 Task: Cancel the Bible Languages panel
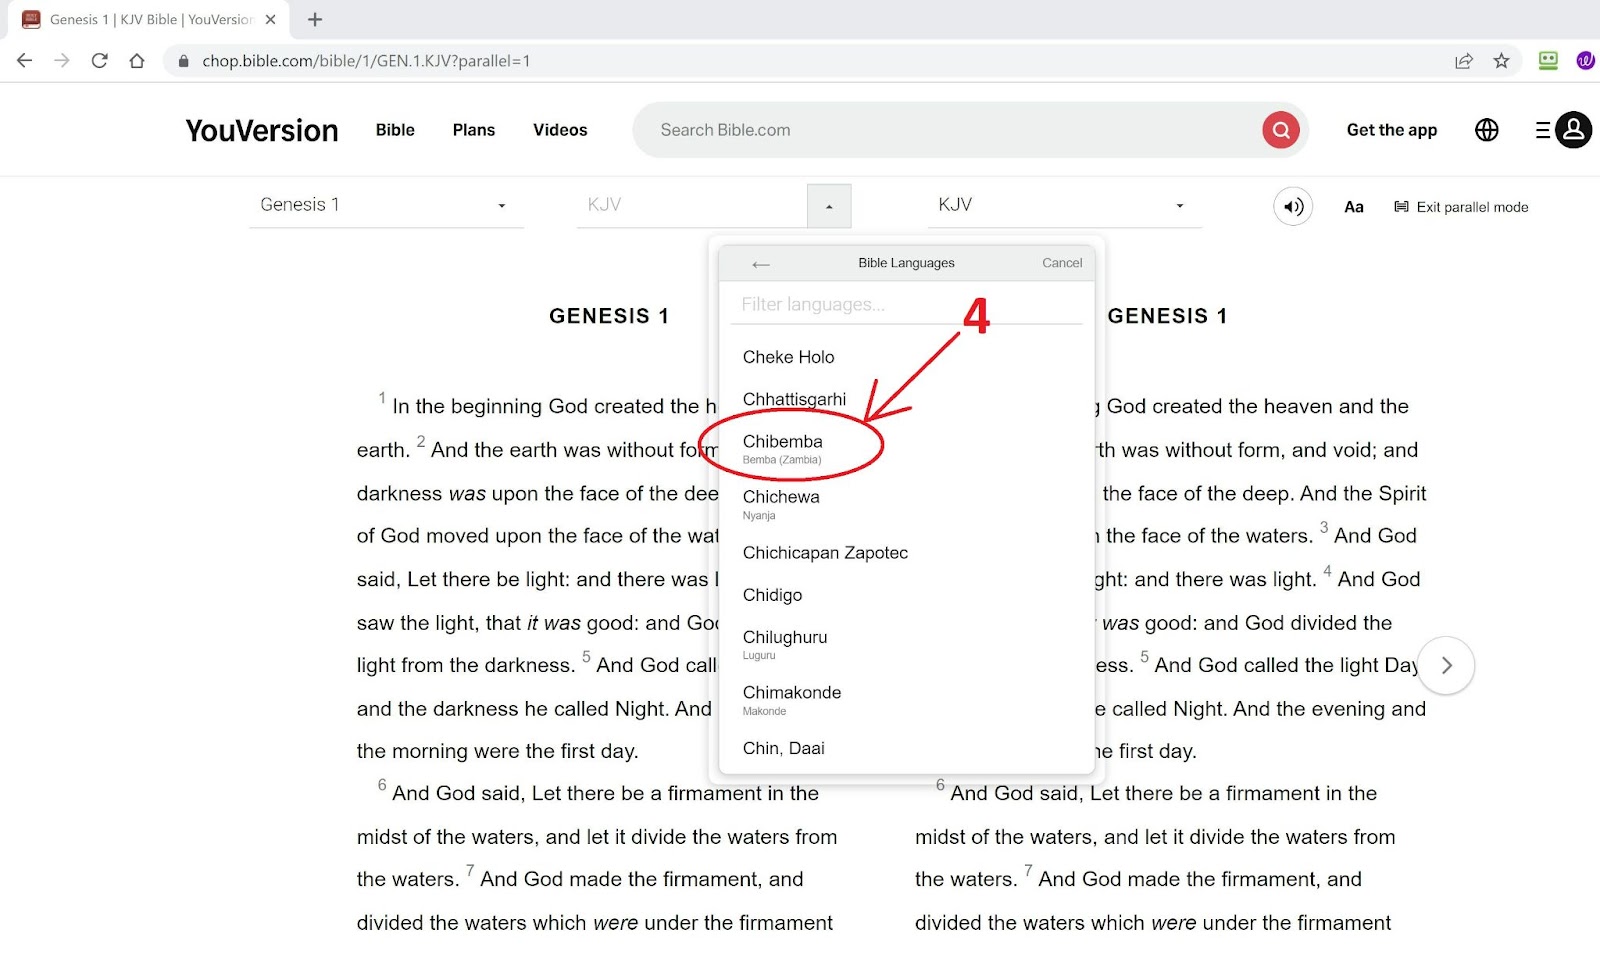(x=1062, y=263)
